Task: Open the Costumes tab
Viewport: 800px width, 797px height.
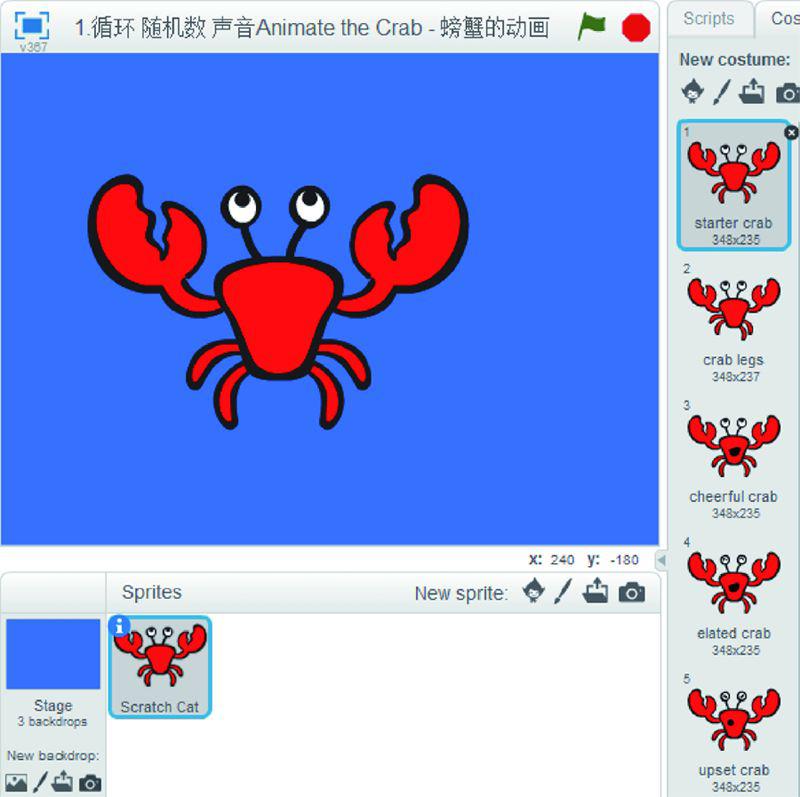Action: coord(779,18)
